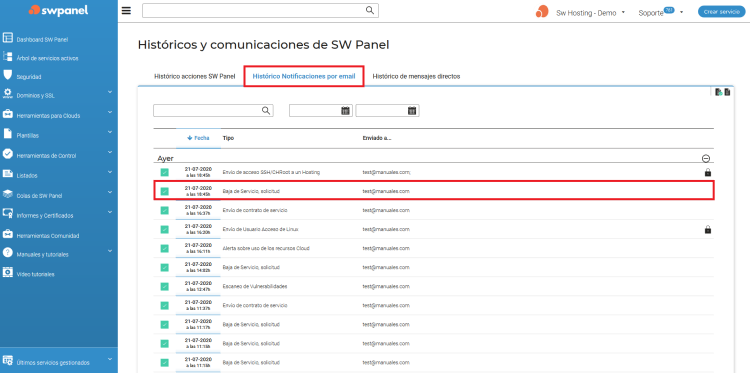Click the Plantillas document icon
Screen dimensions: 750x373
coord(8,134)
